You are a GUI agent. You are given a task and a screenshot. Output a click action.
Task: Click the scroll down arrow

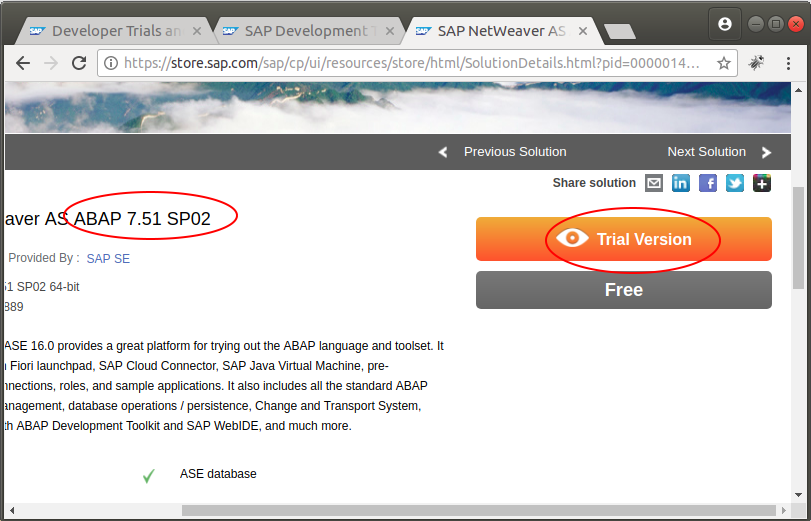[x=799, y=495]
